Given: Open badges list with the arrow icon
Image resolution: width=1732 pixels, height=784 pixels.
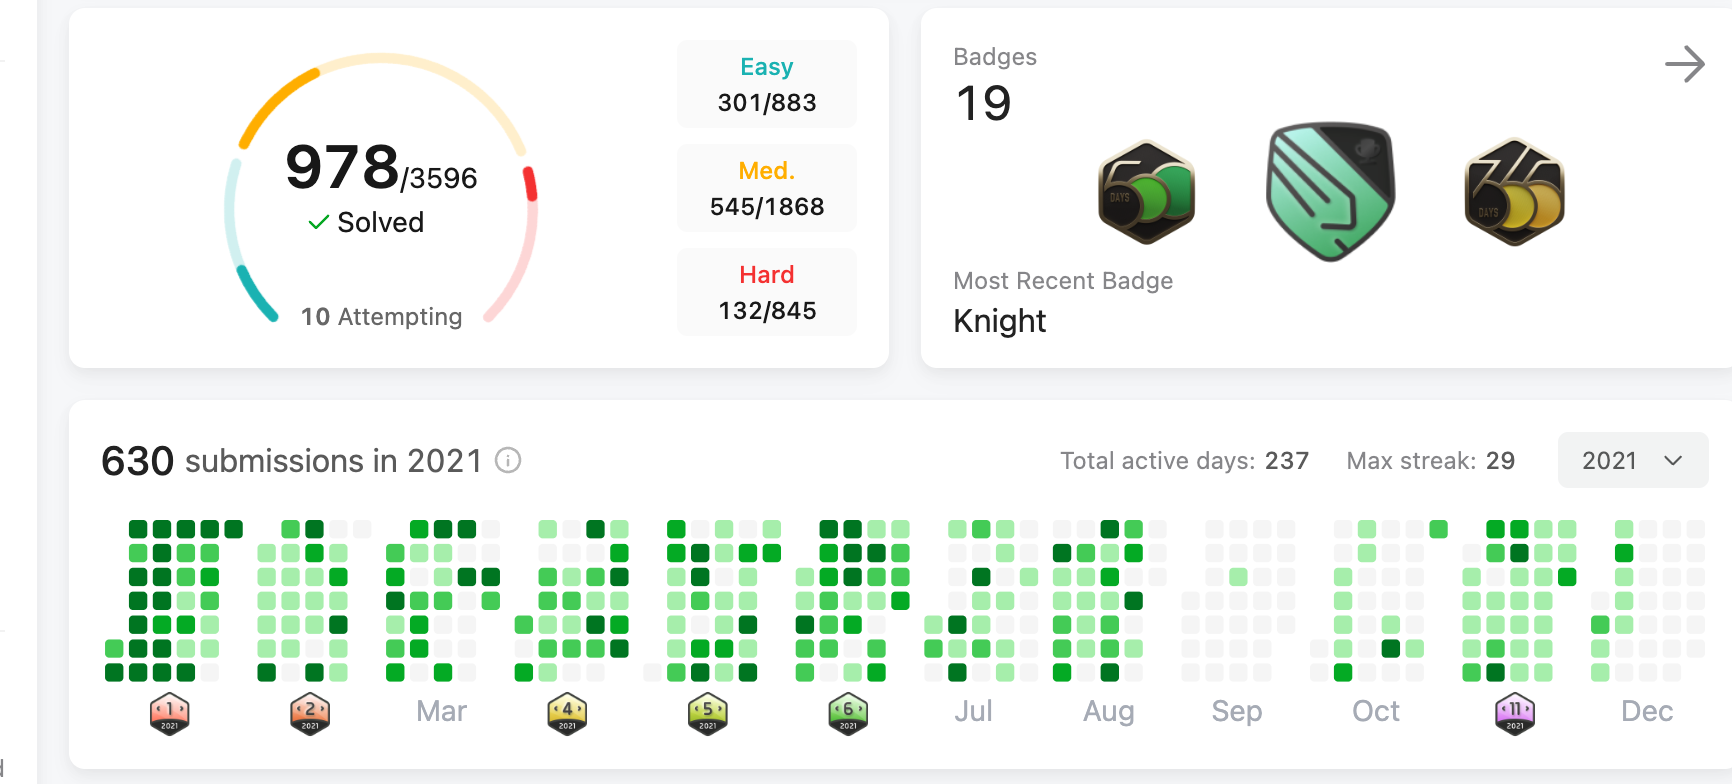Looking at the screenshot, I should 1684,64.
